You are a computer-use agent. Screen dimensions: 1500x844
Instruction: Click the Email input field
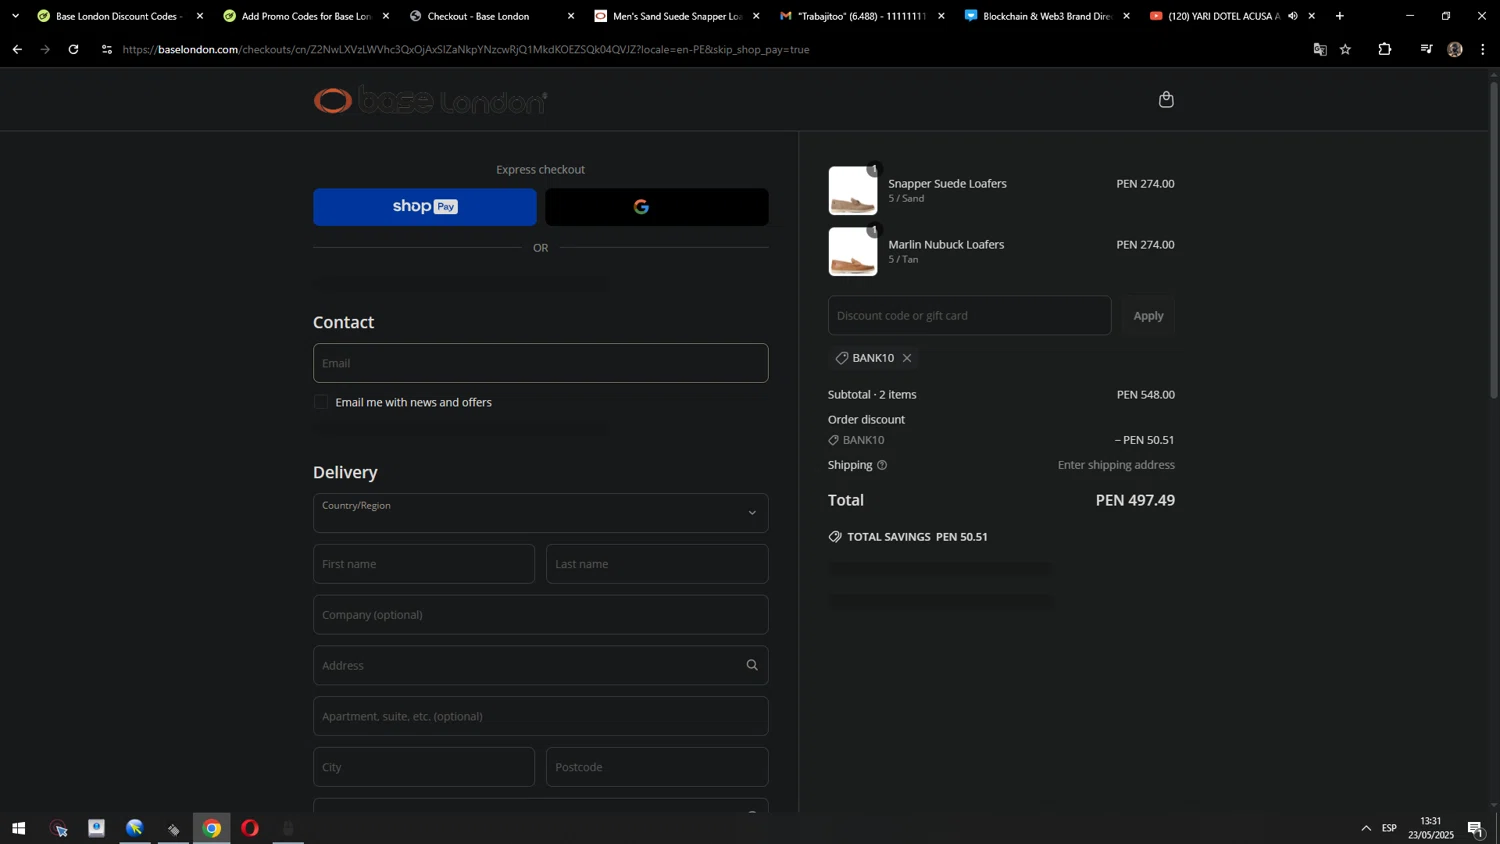pos(541,363)
